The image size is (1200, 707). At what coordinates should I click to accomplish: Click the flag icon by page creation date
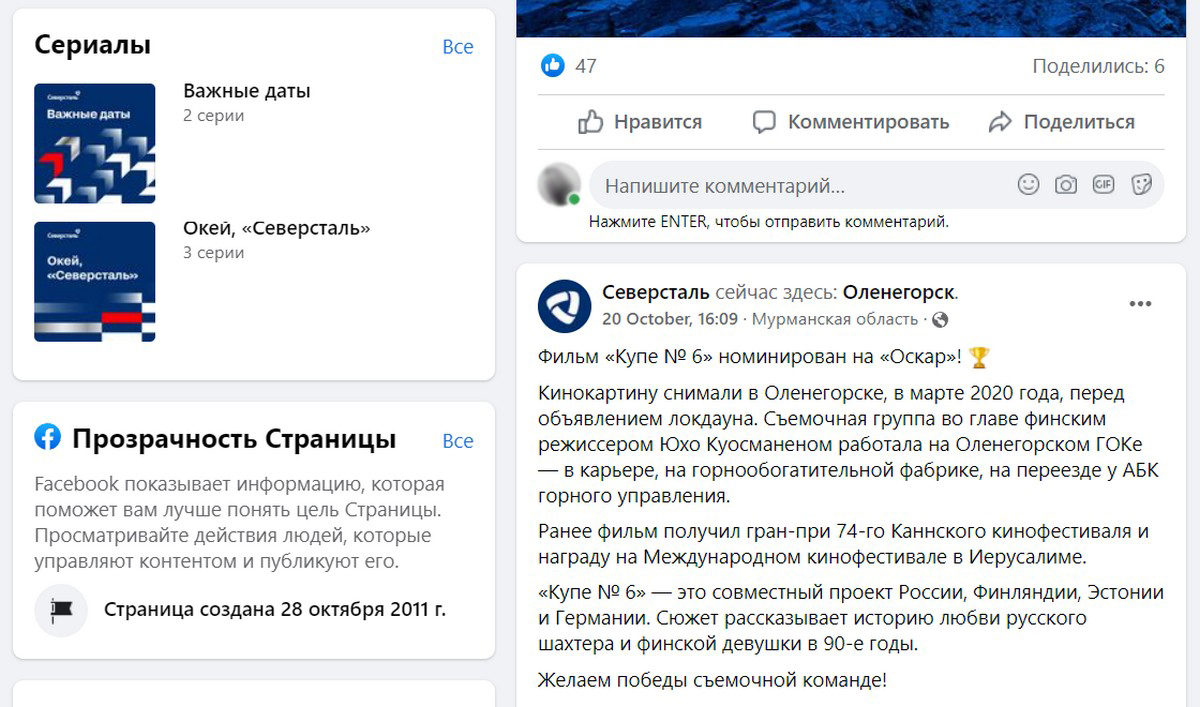[x=61, y=608]
